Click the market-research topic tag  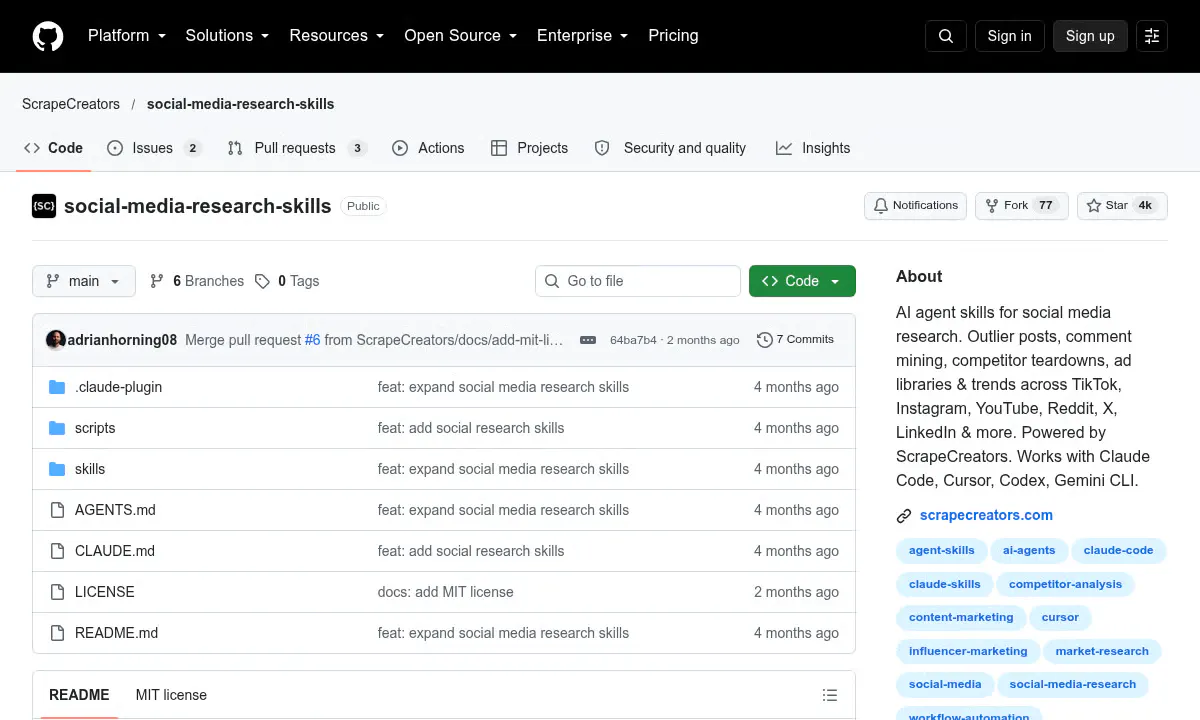point(1102,651)
